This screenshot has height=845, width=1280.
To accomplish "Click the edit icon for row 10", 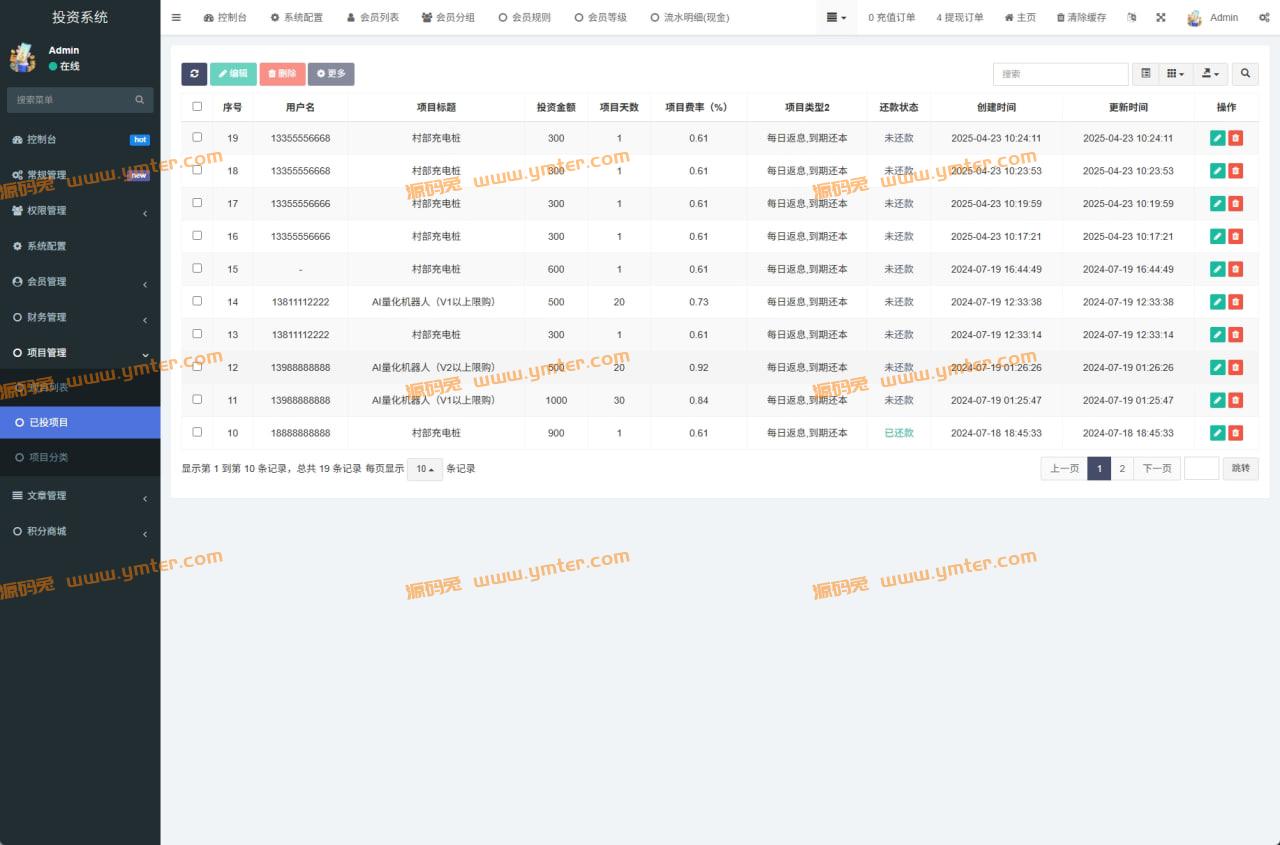I will (1217, 433).
